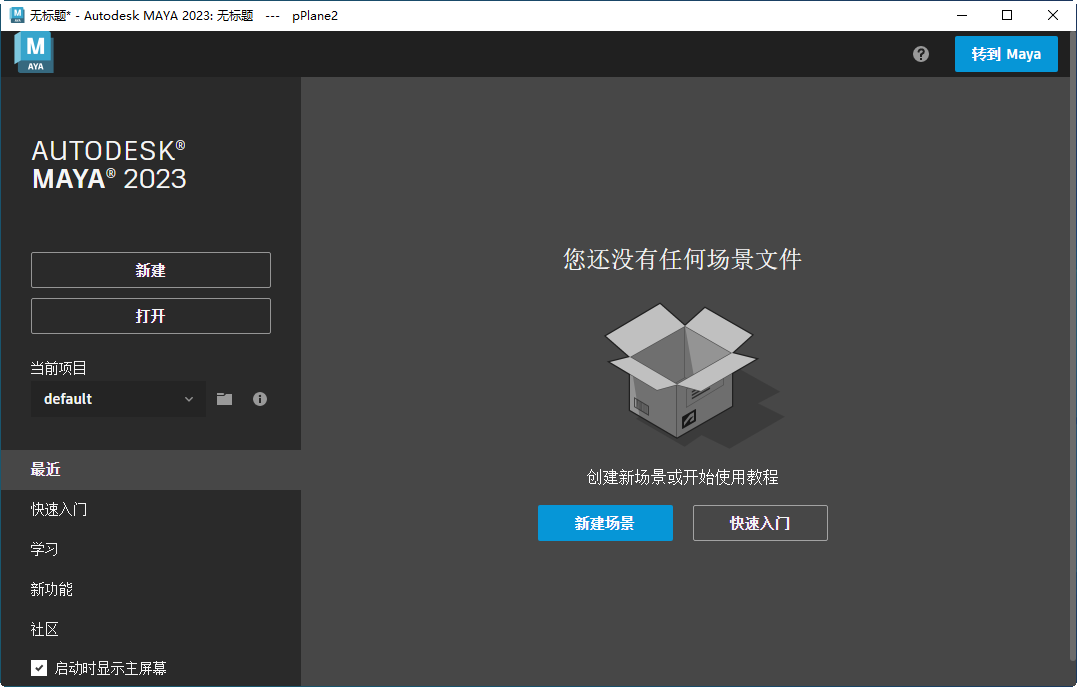This screenshot has height=687, width=1077.
Task: Click the 打开 button
Action: [150, 316]
